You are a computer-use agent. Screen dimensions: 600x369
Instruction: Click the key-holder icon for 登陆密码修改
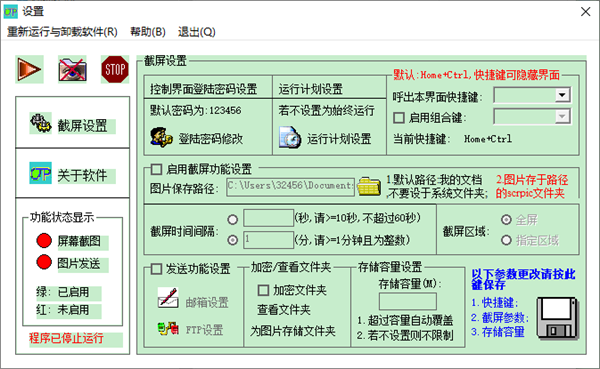tap(161, 137)
